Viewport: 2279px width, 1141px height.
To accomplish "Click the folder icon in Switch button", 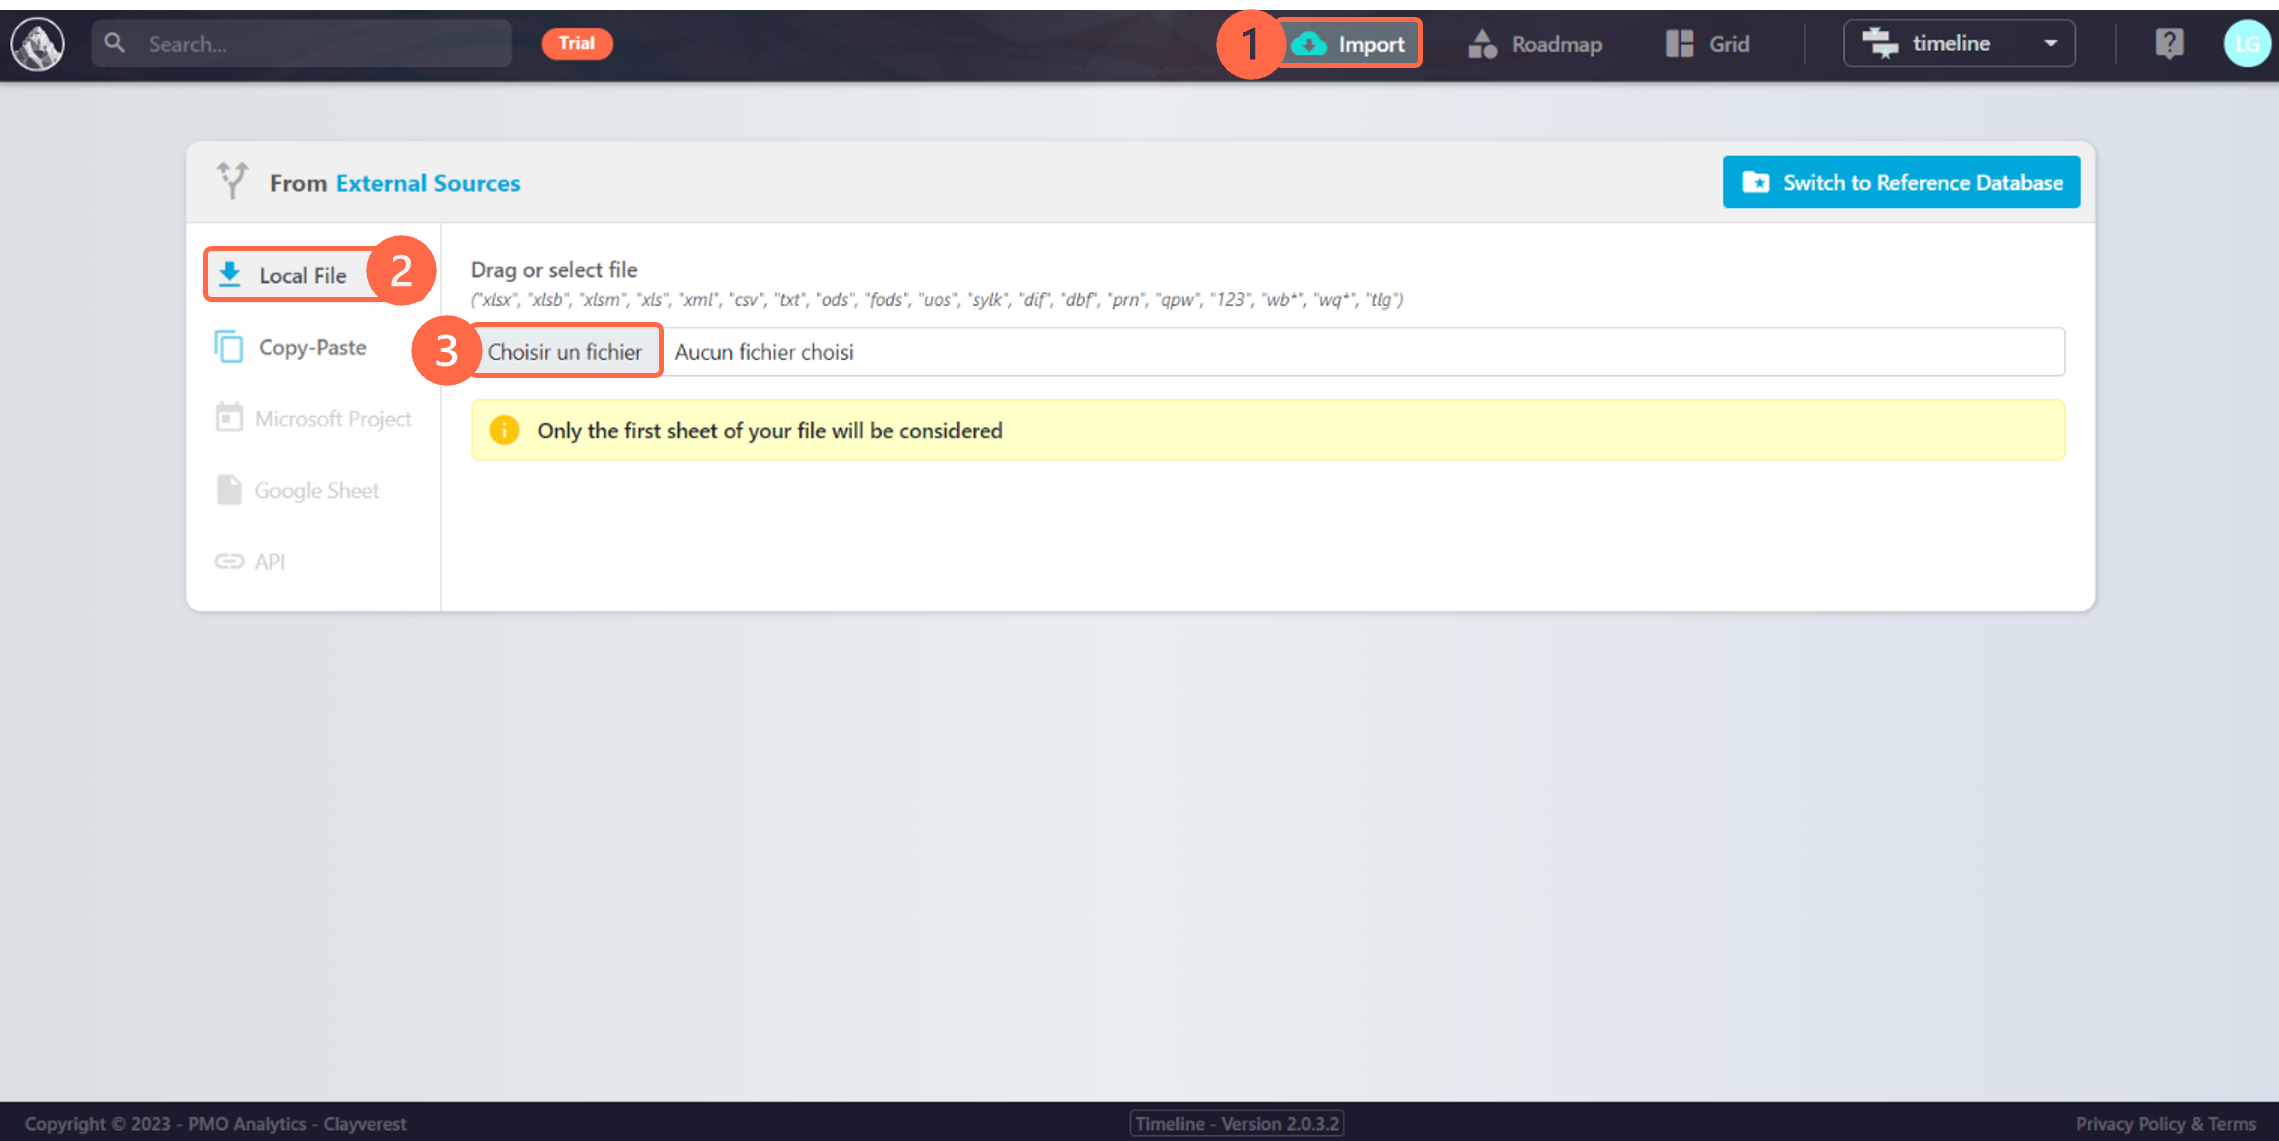I will pyautogui.click(x=1755, y=182).
